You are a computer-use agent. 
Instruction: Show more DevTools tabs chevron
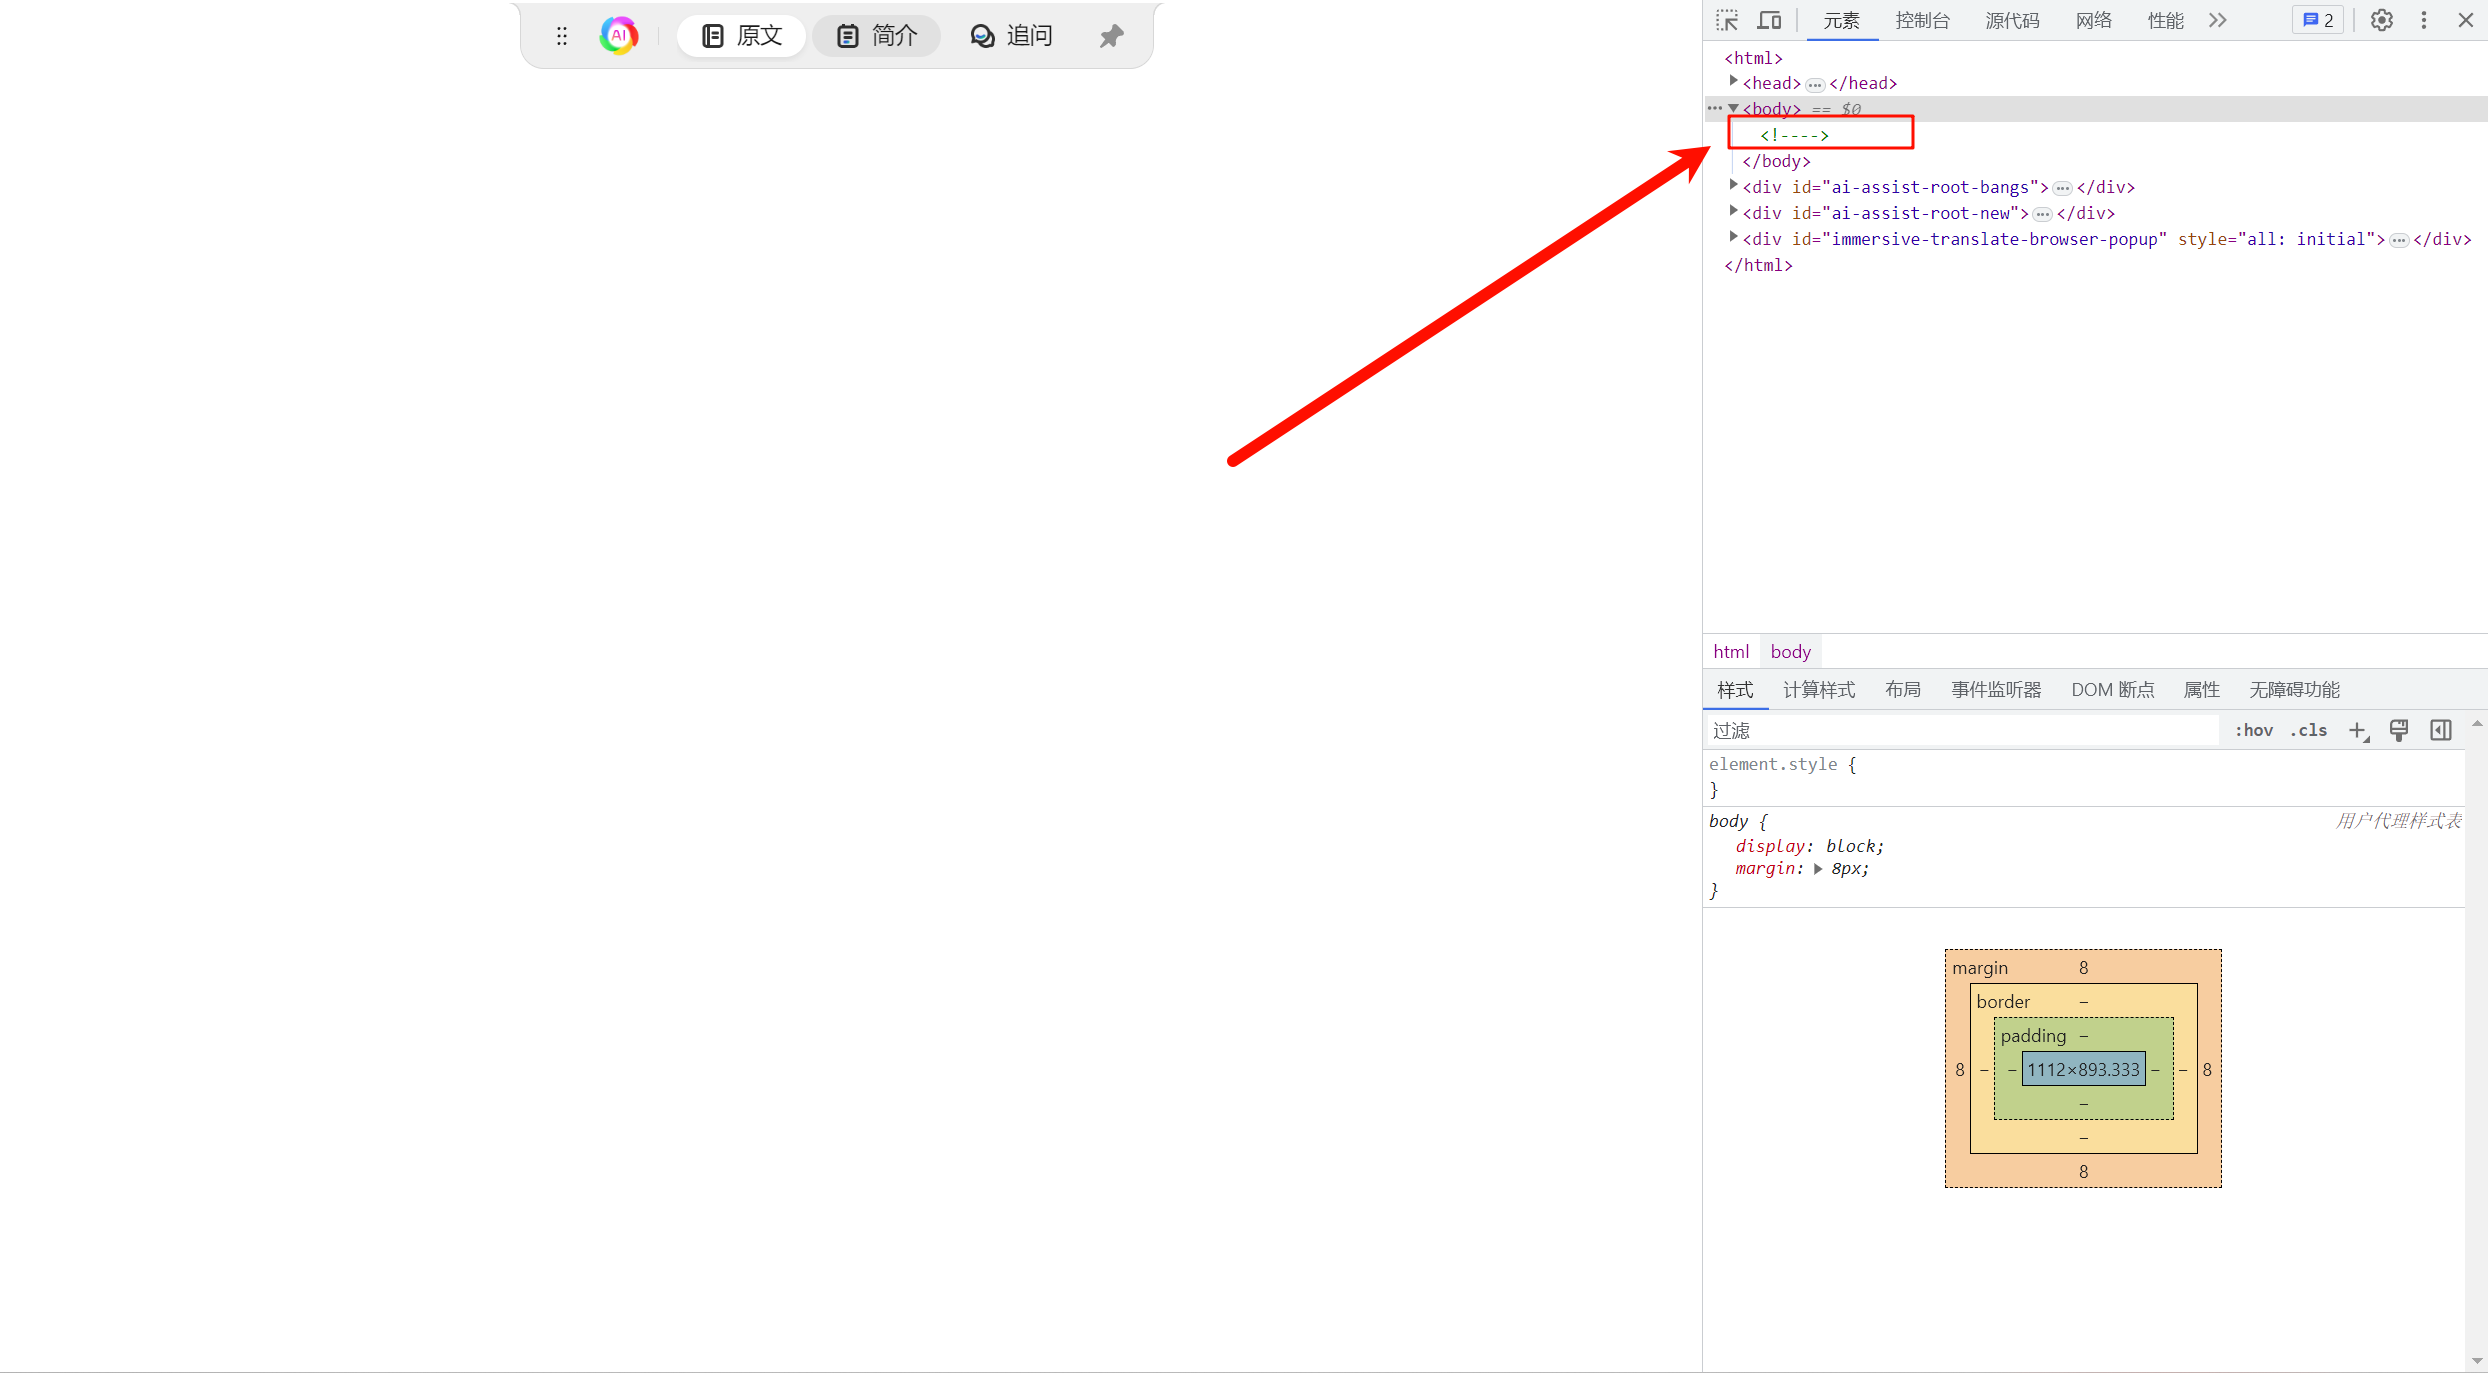2218,20
